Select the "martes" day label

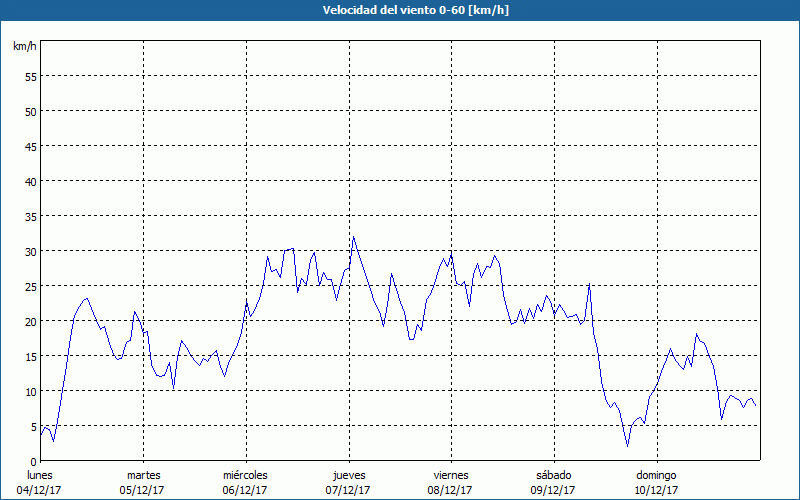click(x=143, y=475)
